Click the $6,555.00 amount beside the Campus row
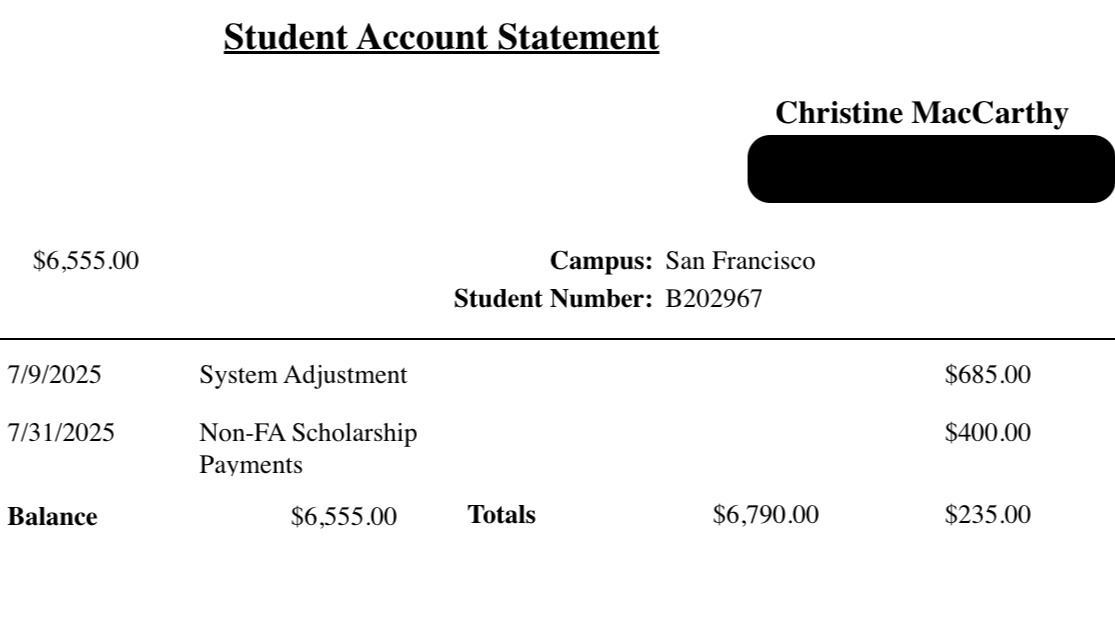Viewport: 1115px width, 630px height. [86, 261]
